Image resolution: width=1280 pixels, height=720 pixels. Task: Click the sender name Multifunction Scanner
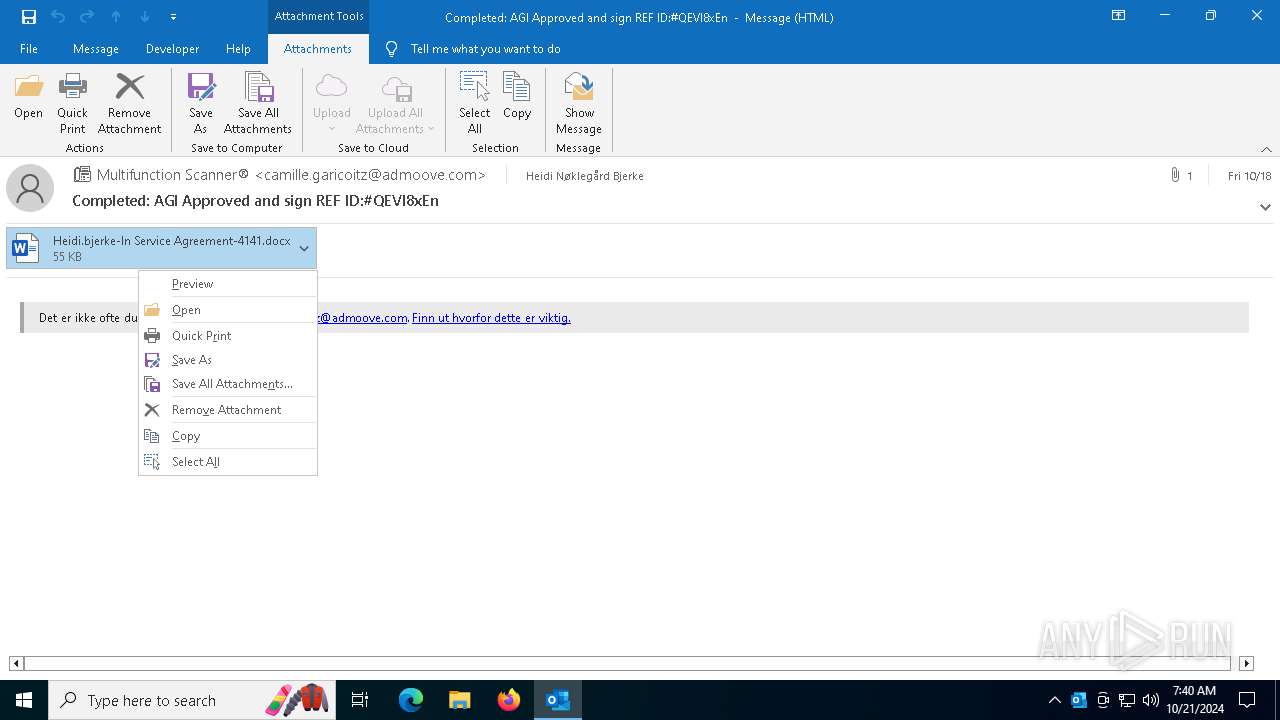[x=172, y=175]
